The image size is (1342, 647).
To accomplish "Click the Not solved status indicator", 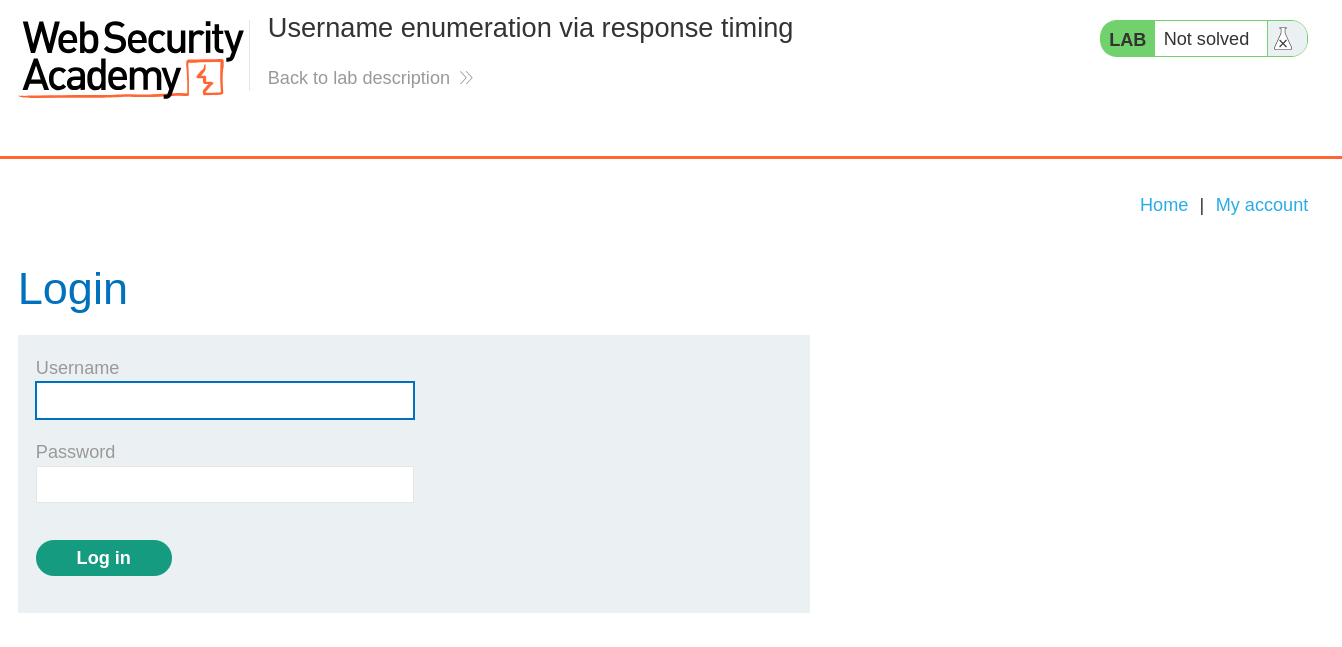I will 1209,38.
